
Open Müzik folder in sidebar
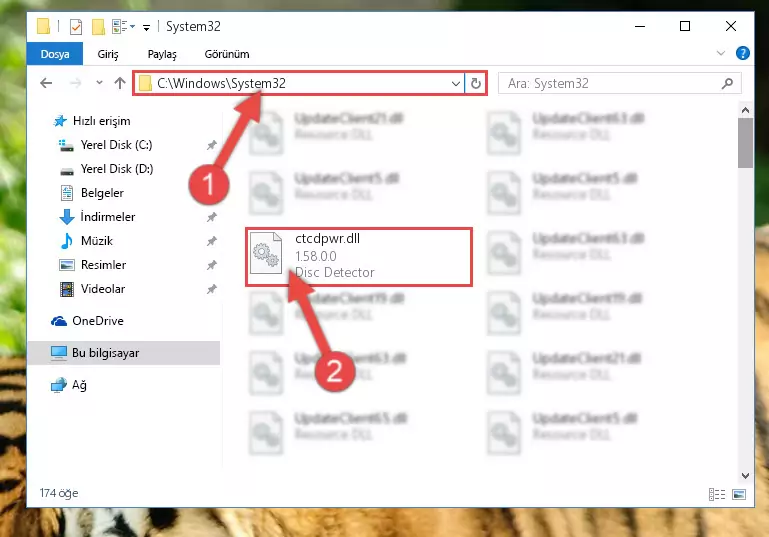[x=97, y=241]
